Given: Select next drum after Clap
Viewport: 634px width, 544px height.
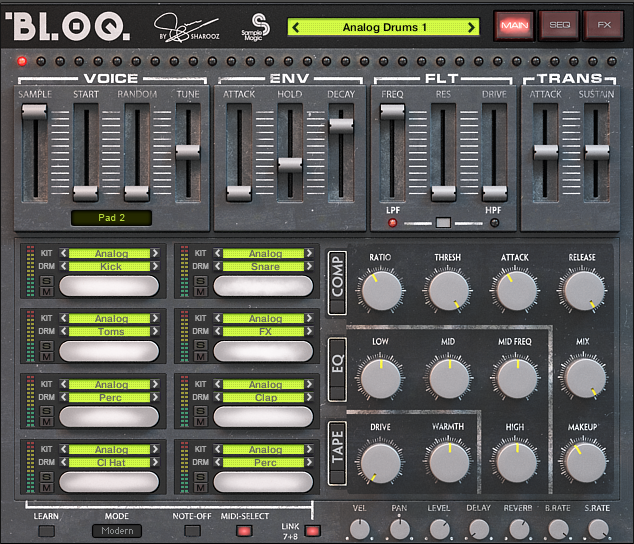Looking at the screenshot, I should click(309, 397).
